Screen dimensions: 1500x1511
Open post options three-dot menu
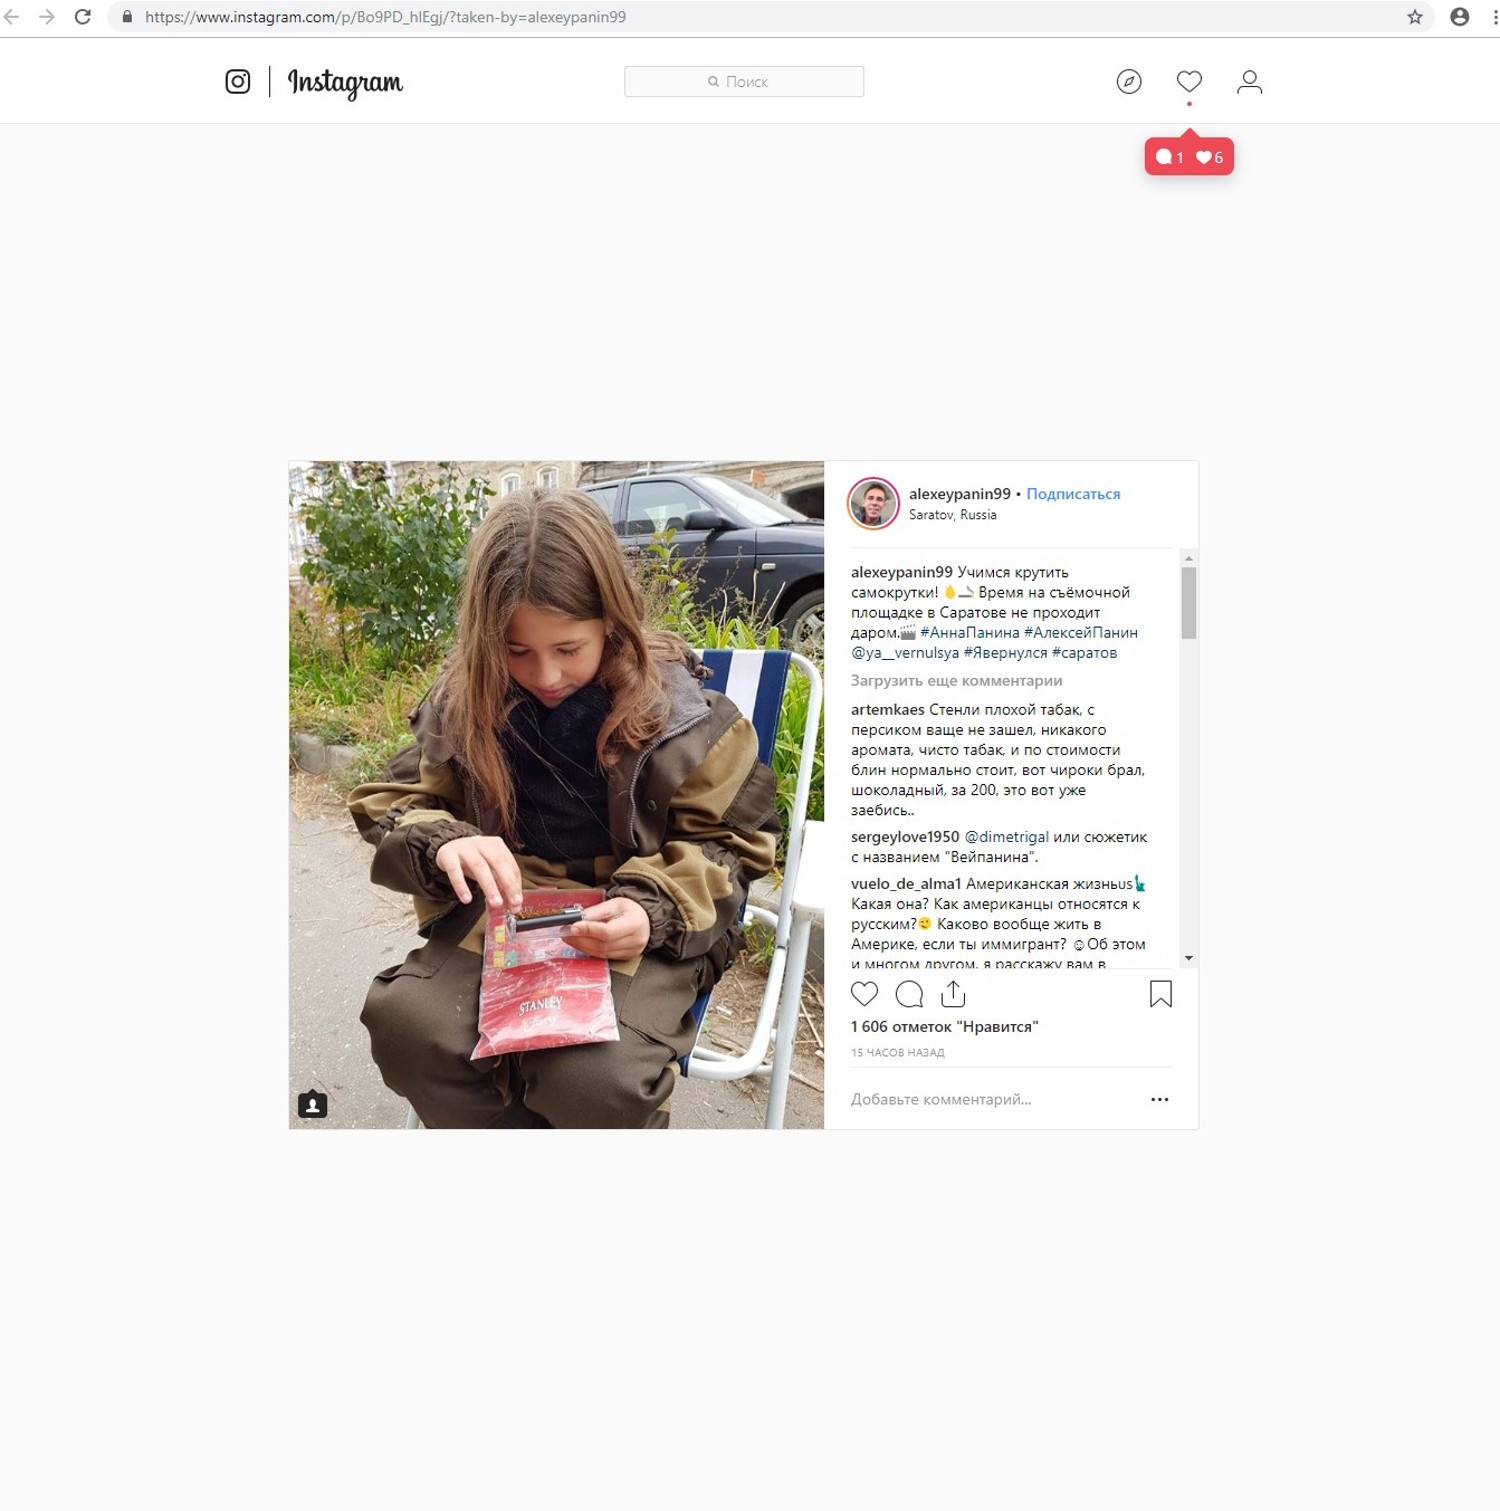pos(1159,1099)
